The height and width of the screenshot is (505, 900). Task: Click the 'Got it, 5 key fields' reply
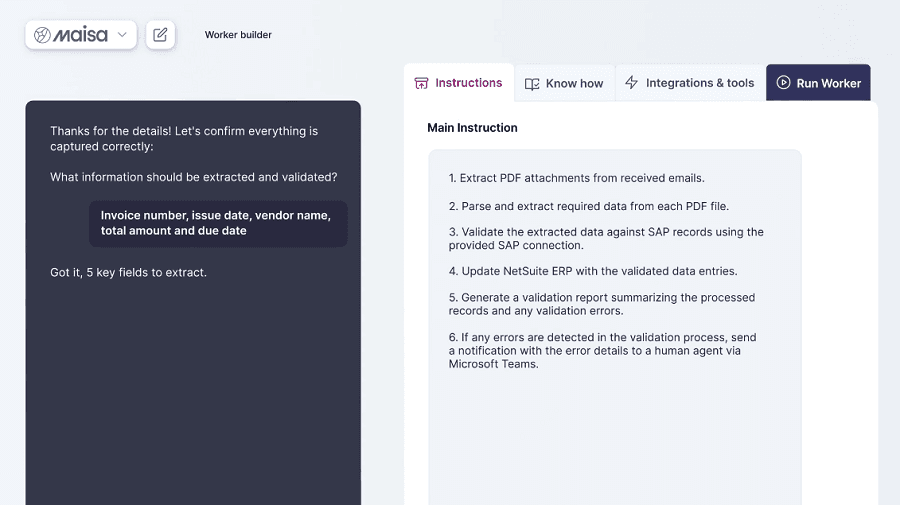coord(128,272)
